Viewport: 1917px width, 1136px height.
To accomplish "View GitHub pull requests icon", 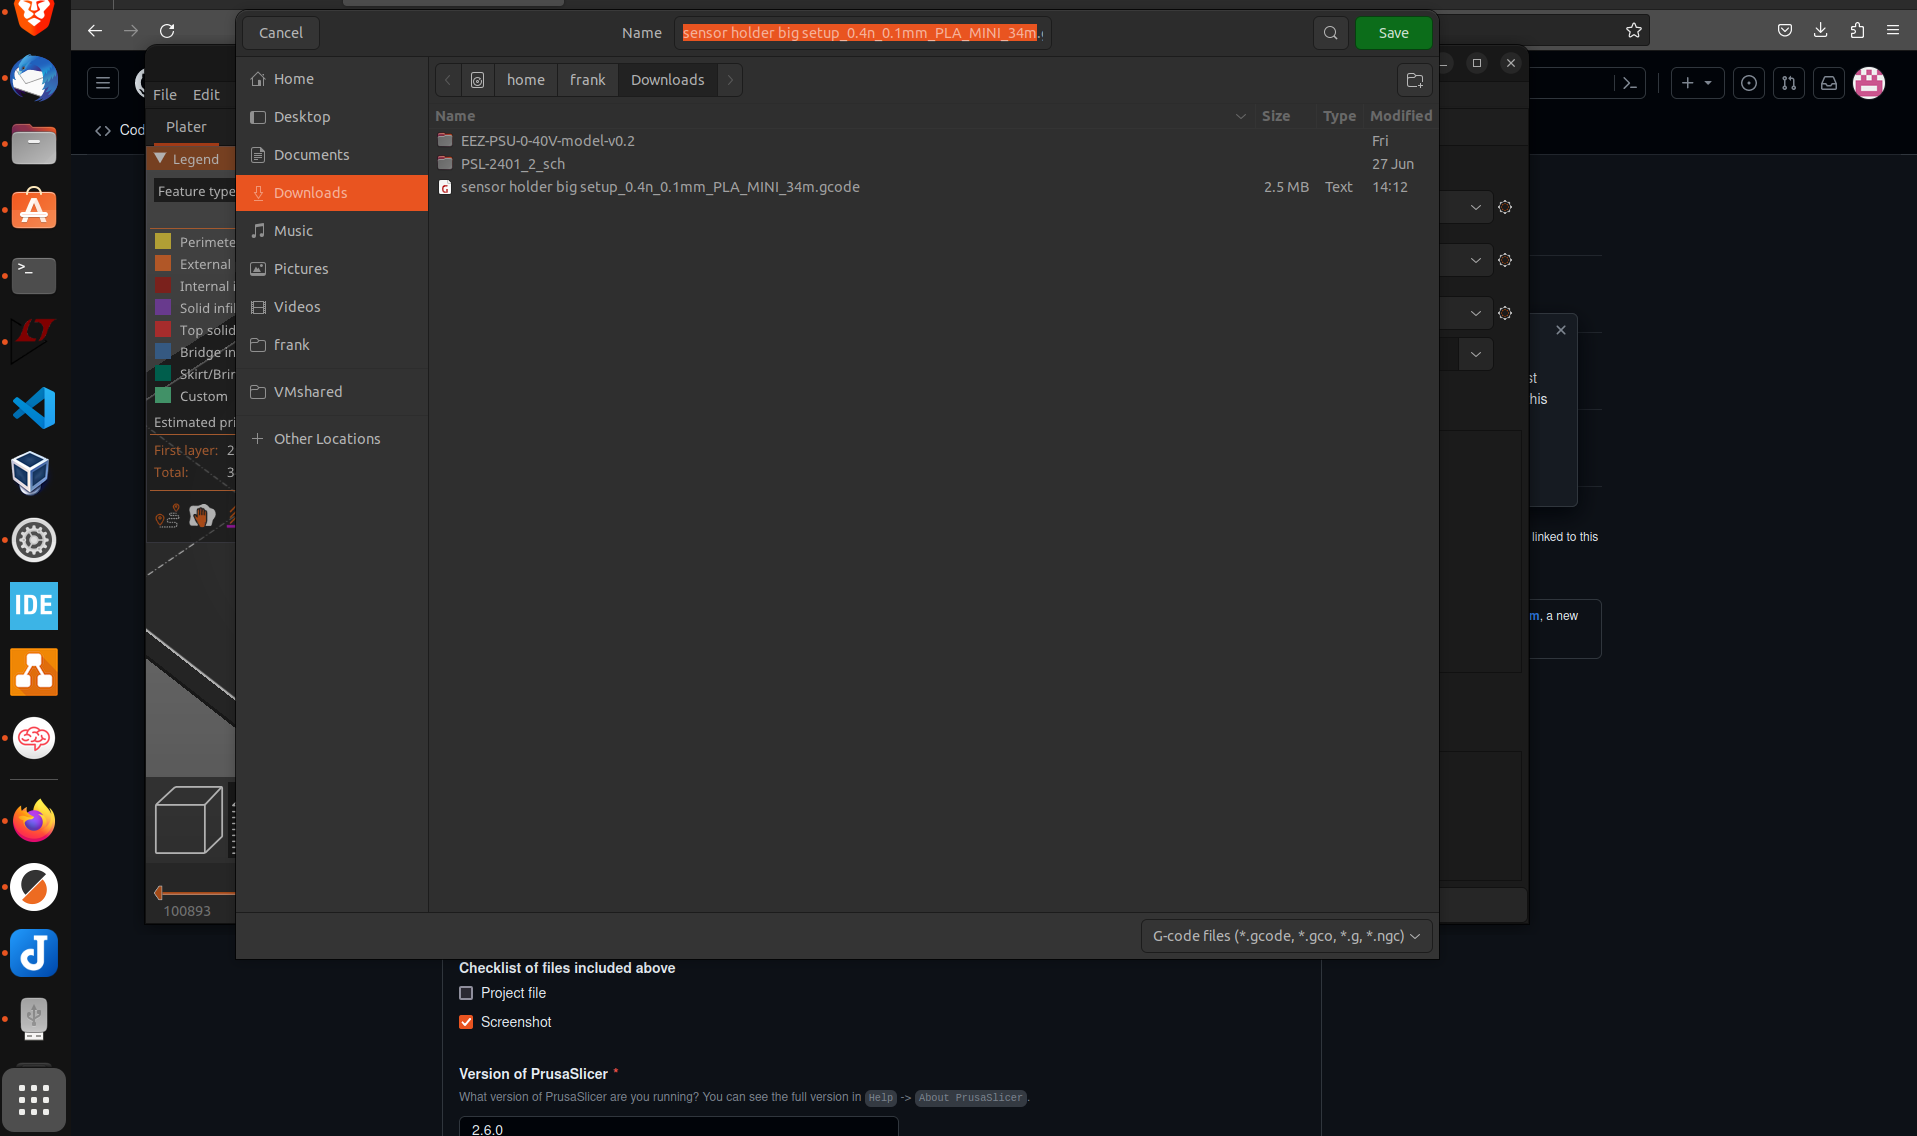I will (1790, 83).
